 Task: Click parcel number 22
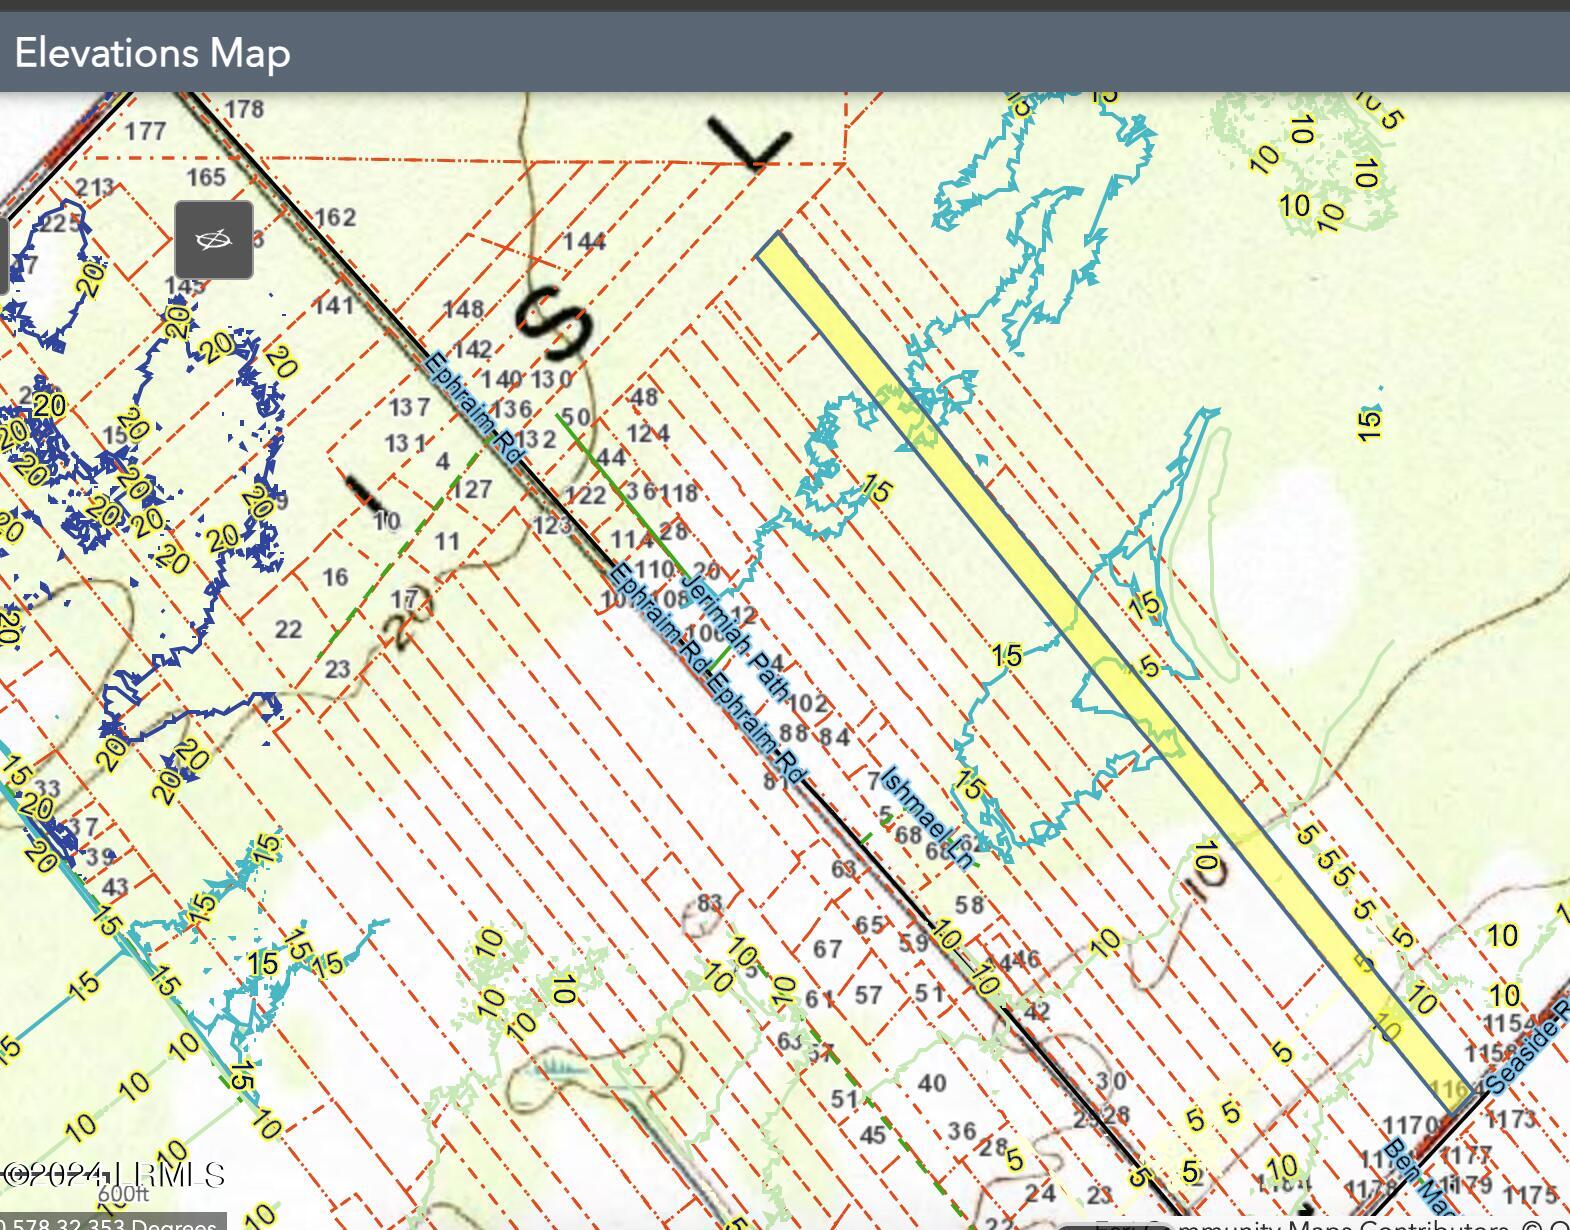288,629
